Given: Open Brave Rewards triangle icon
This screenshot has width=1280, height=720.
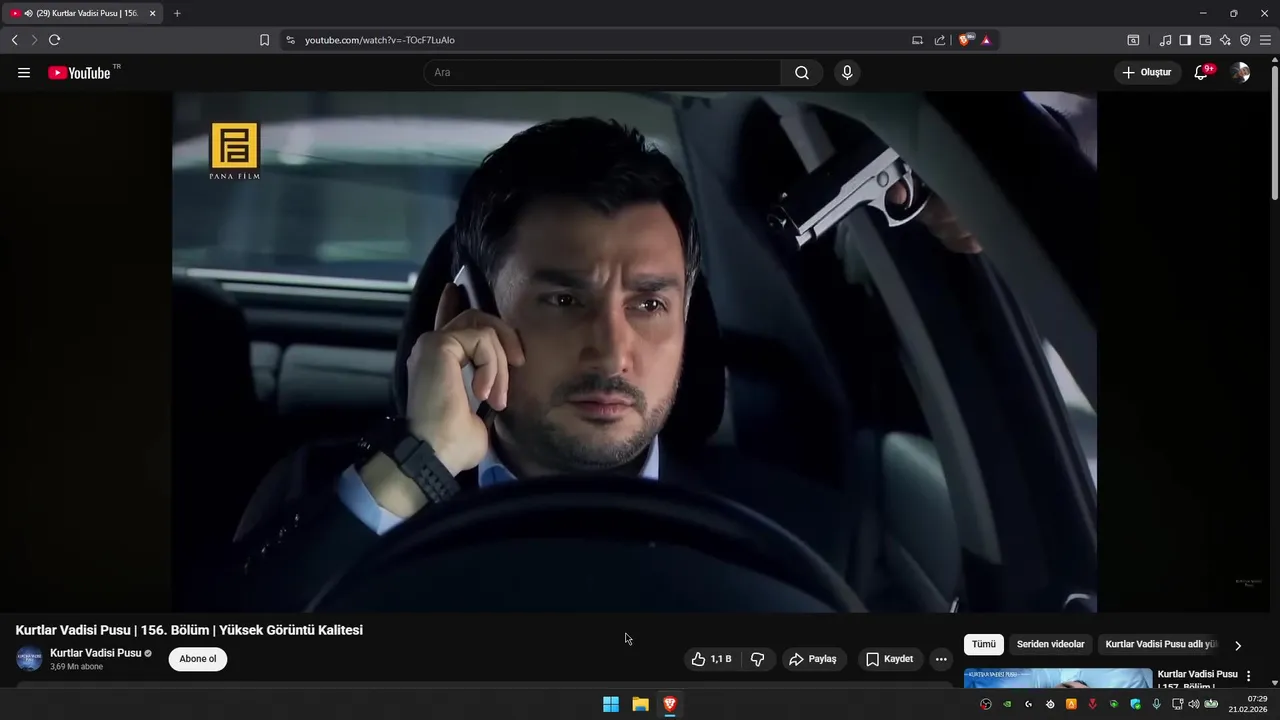Looking at the screenshot, I should [x=986, y=40].
